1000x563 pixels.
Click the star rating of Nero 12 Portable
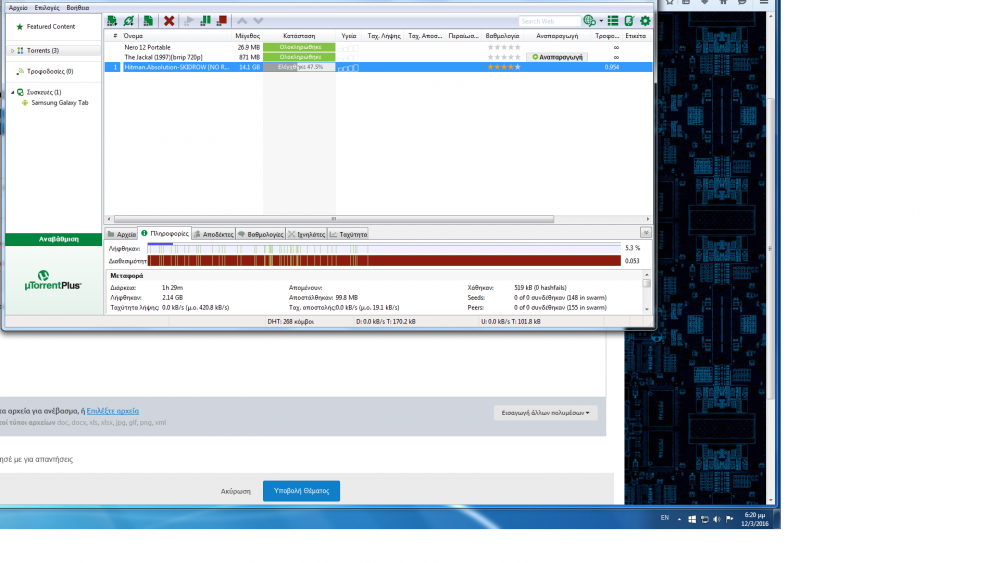[504, 47]
